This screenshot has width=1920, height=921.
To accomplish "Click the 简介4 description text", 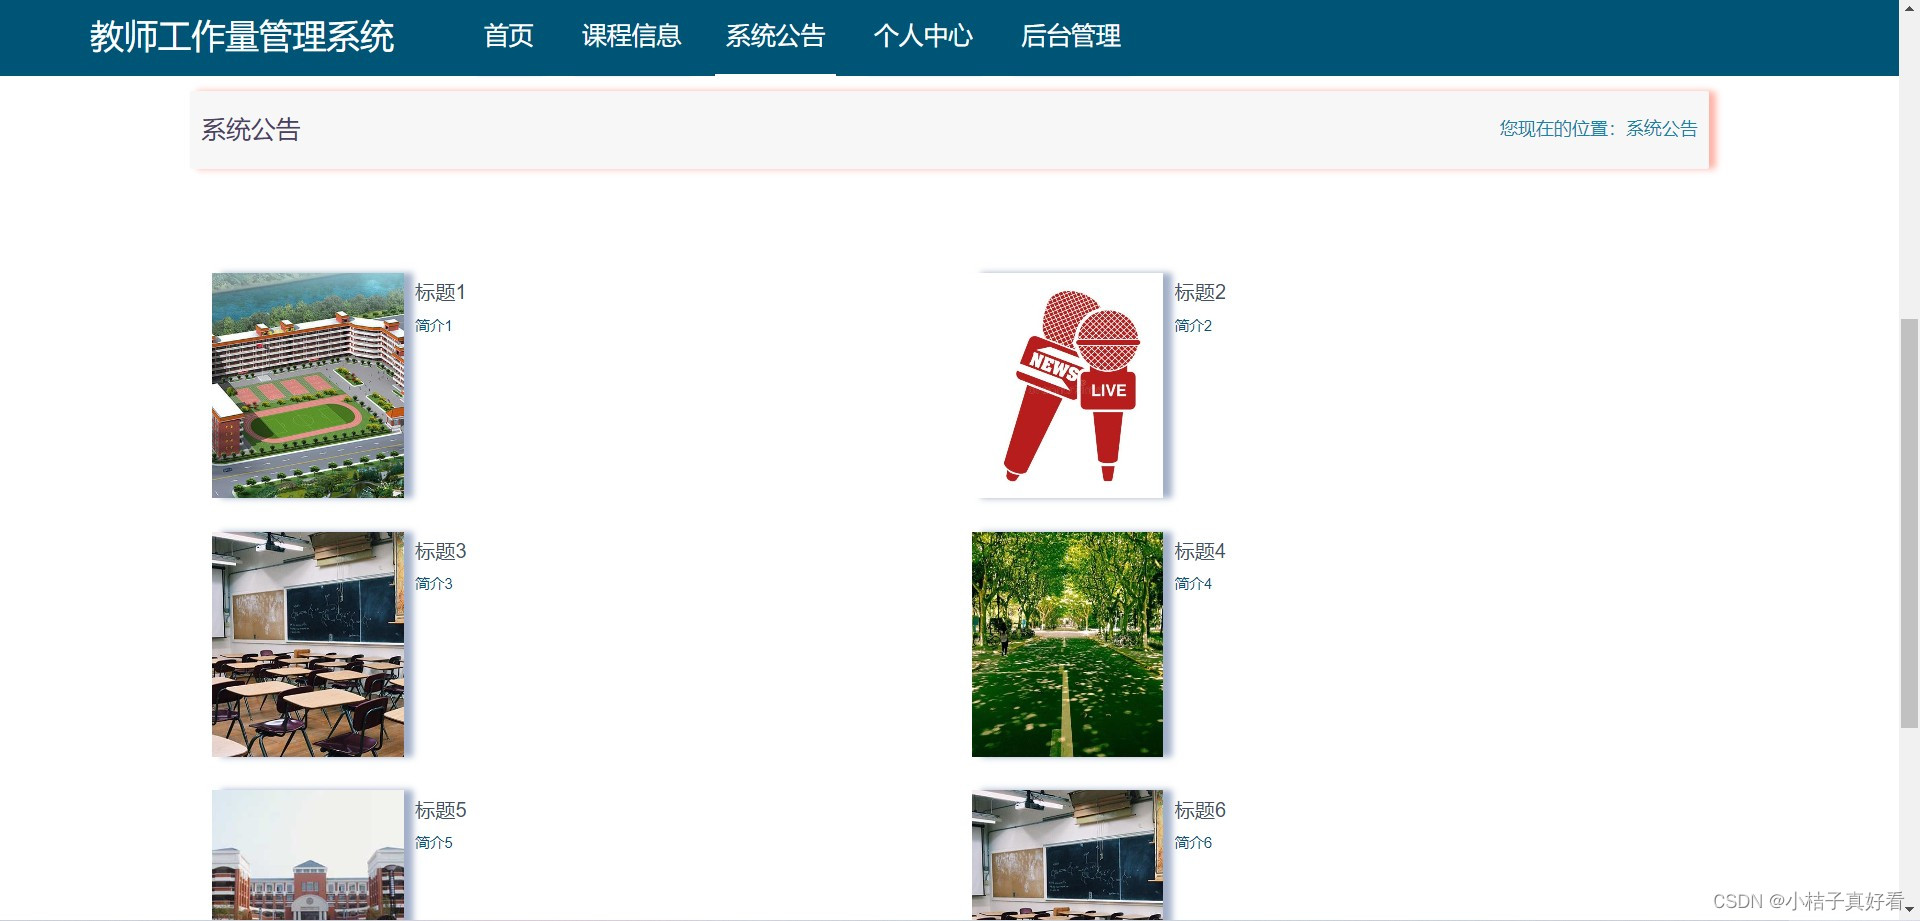I will click(x=1192, y=584).
